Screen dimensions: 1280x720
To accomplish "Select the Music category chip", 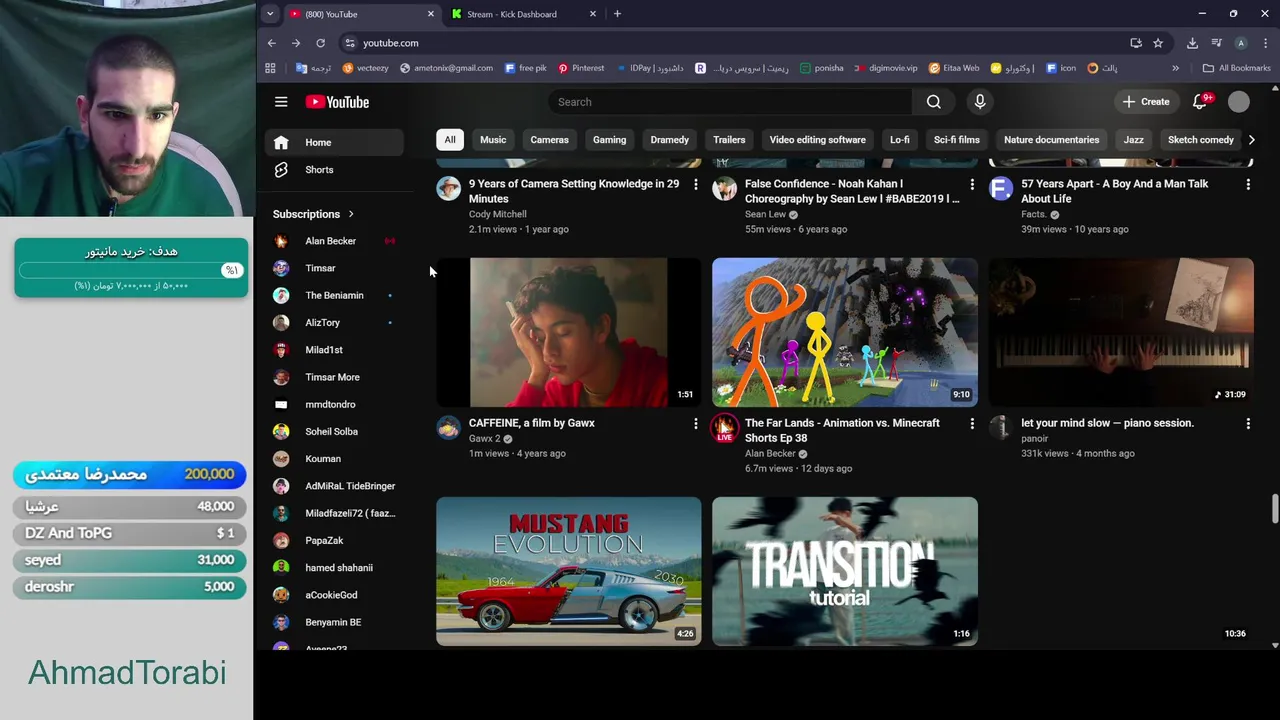I will [x=493, y=140].
